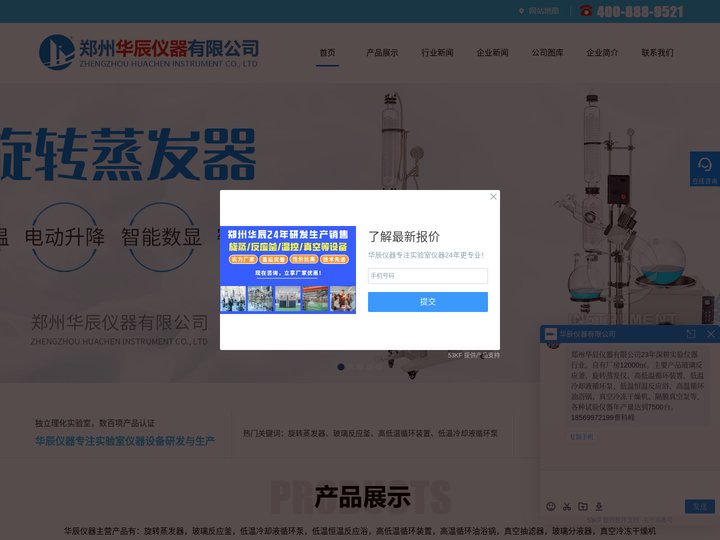Select the first carousel indicator dot
Viewport: 720px width, 540px height.
coord(341,367)
